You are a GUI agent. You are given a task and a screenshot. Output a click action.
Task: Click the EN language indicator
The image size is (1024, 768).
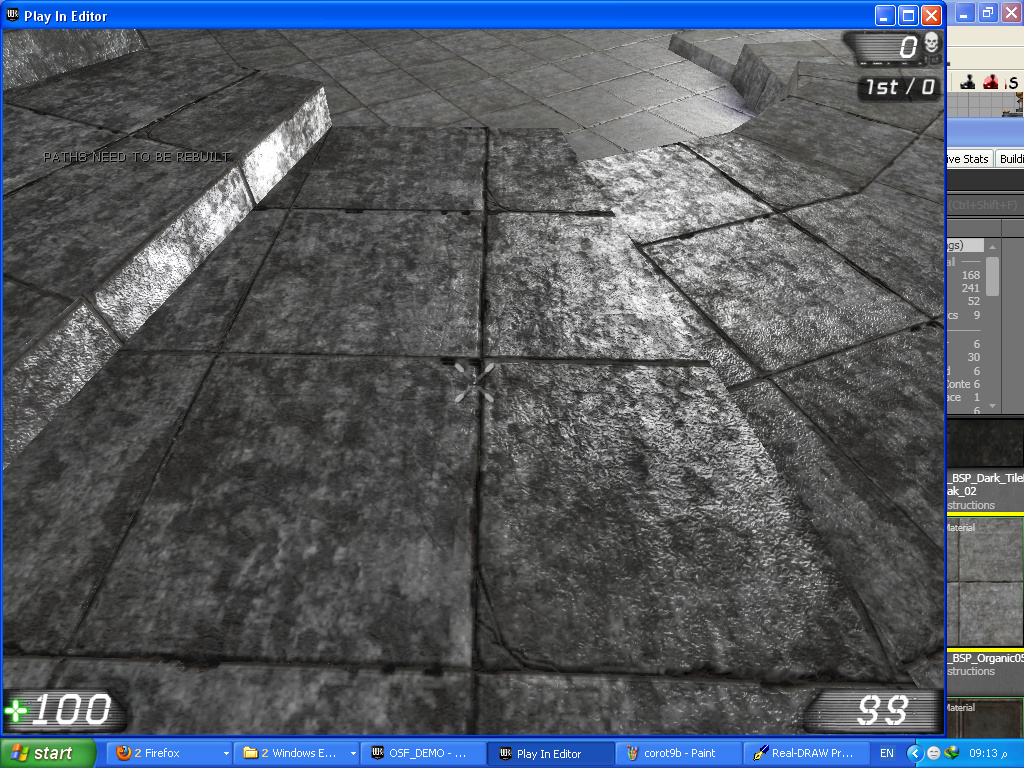coord(887,753)
